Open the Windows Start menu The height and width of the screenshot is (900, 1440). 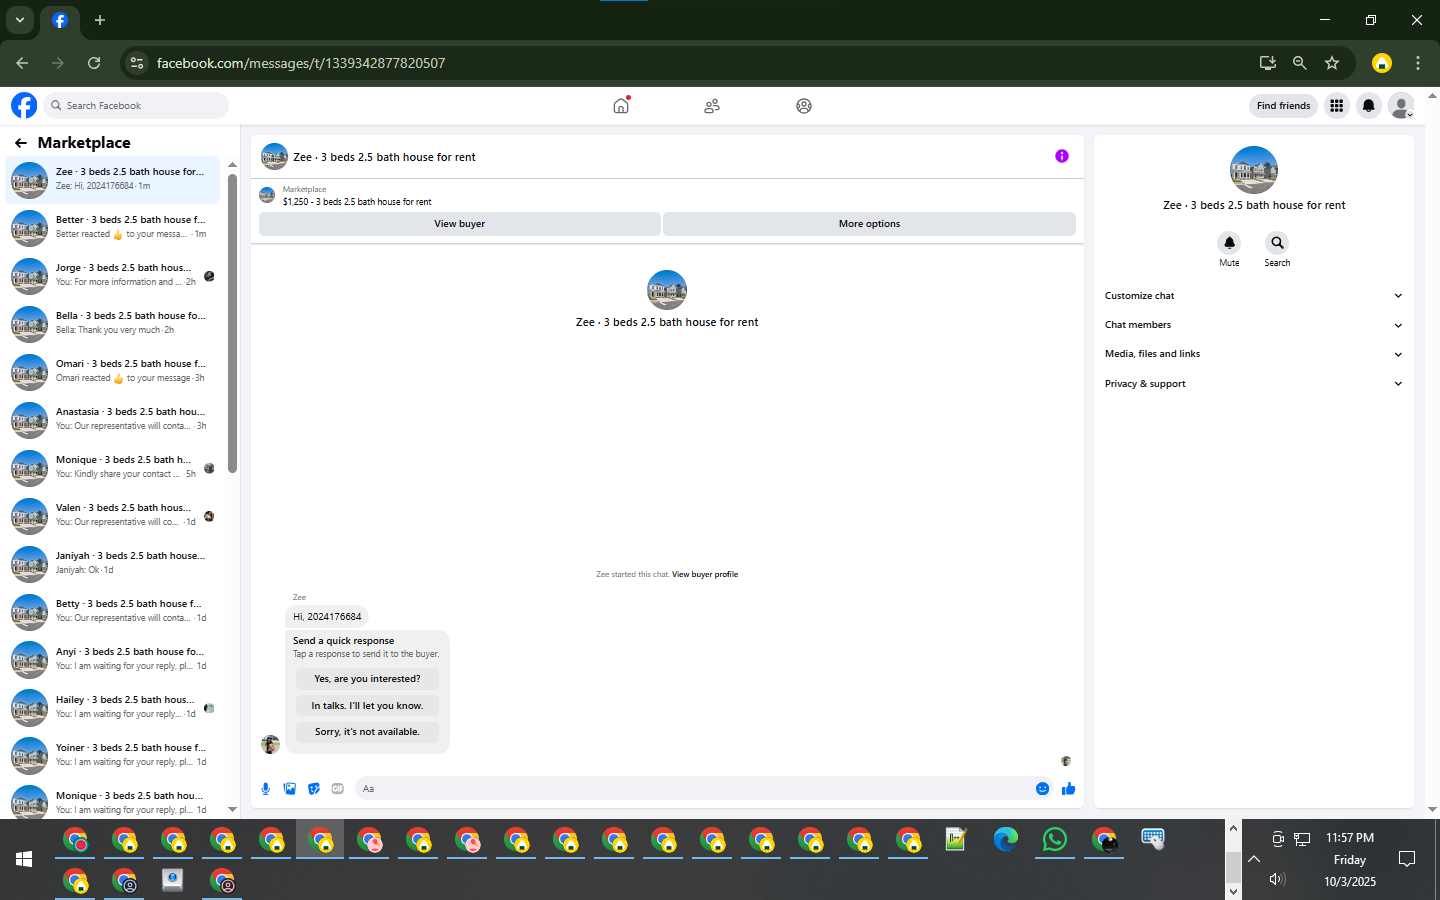click(24, 859)
